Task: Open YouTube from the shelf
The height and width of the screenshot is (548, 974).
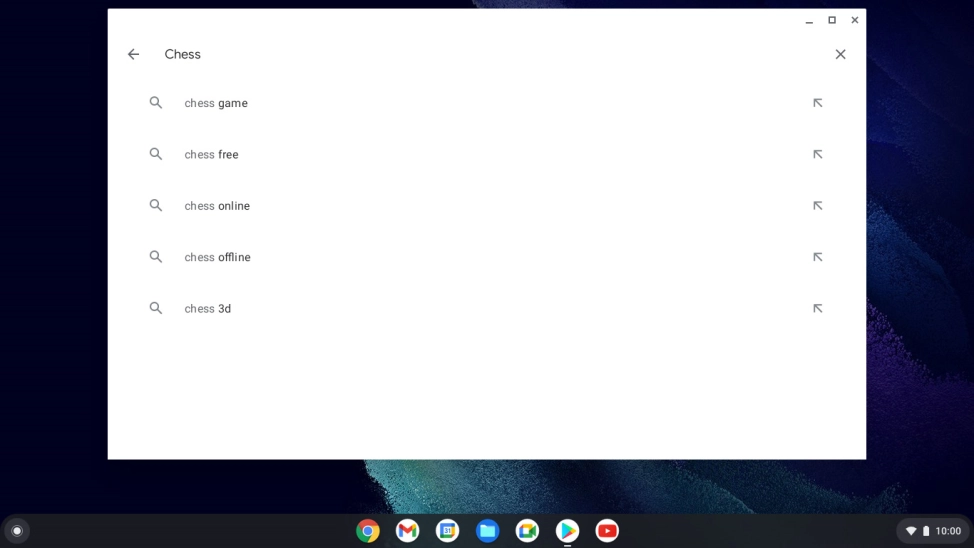Action: coord(607,531)
